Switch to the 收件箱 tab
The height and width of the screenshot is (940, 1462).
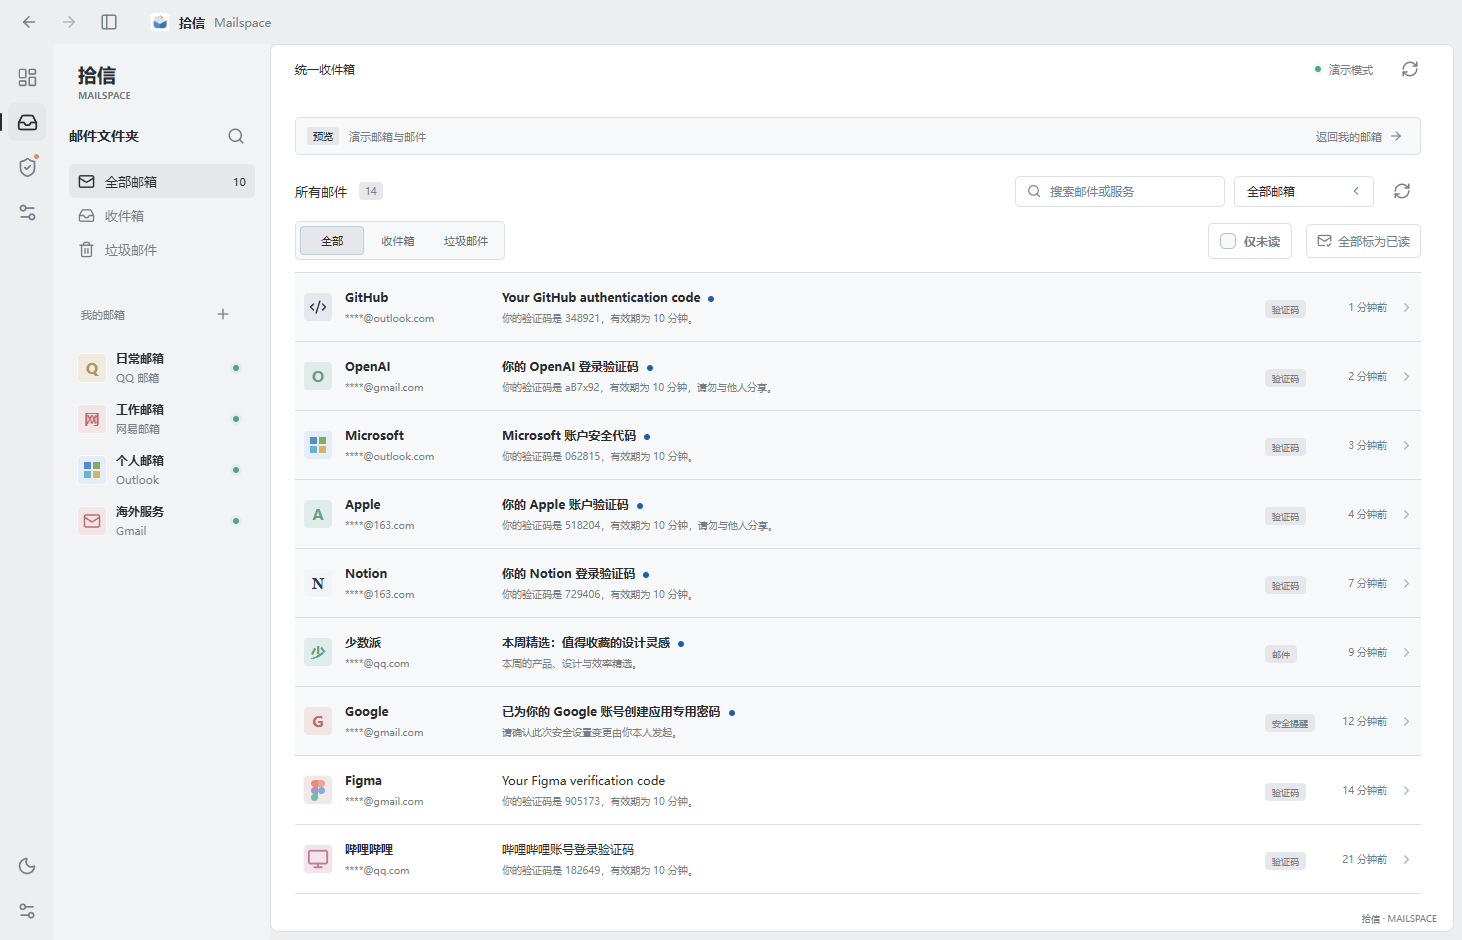tap(398, 241)
